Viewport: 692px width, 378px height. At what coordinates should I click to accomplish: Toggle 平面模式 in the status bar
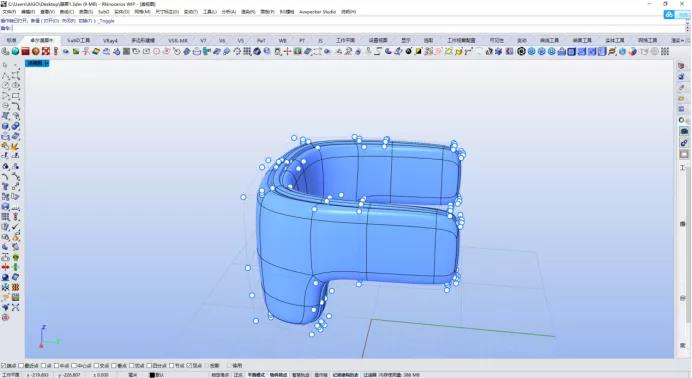(x=256, y=375)
